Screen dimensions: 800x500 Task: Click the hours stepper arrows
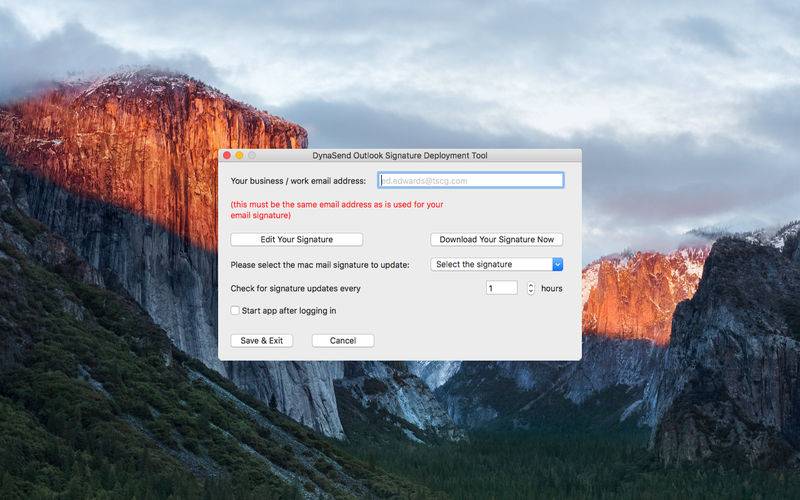coord(531,289)
